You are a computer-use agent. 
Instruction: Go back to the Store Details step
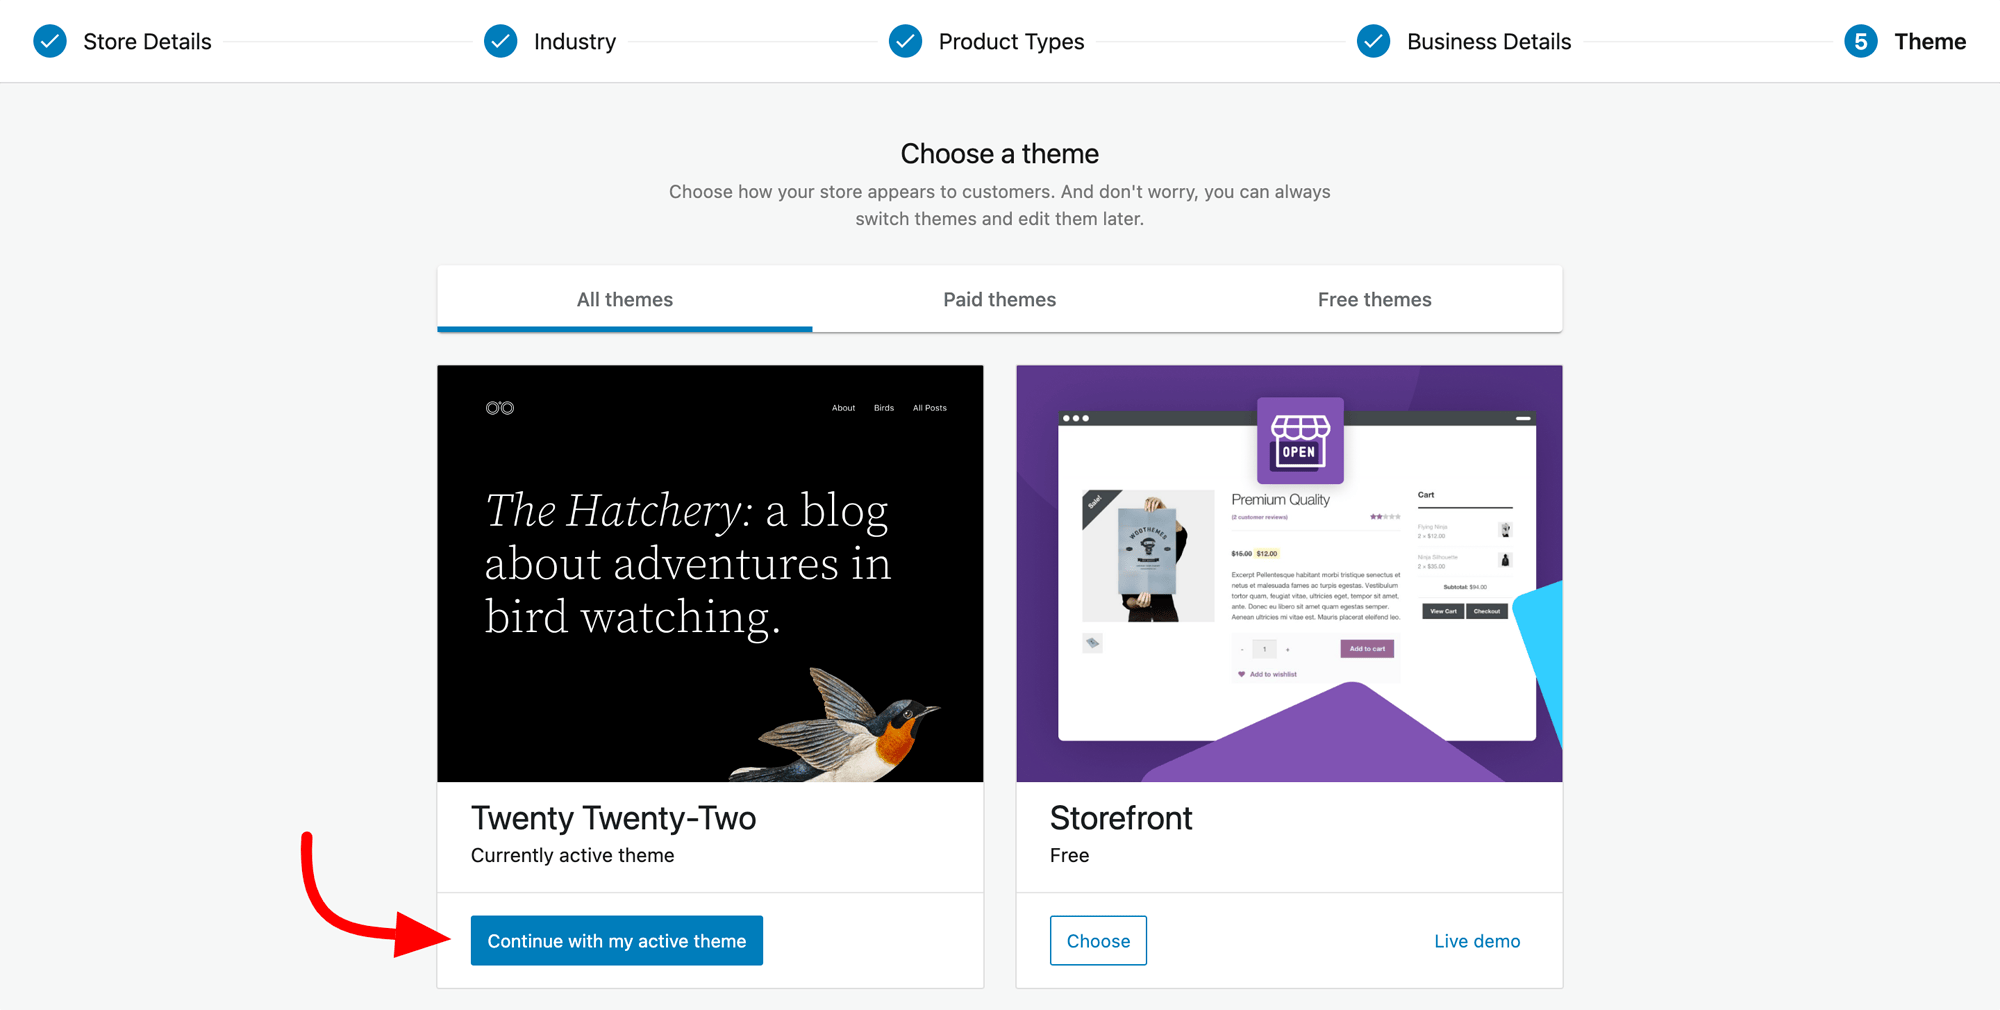pos(147,41)
